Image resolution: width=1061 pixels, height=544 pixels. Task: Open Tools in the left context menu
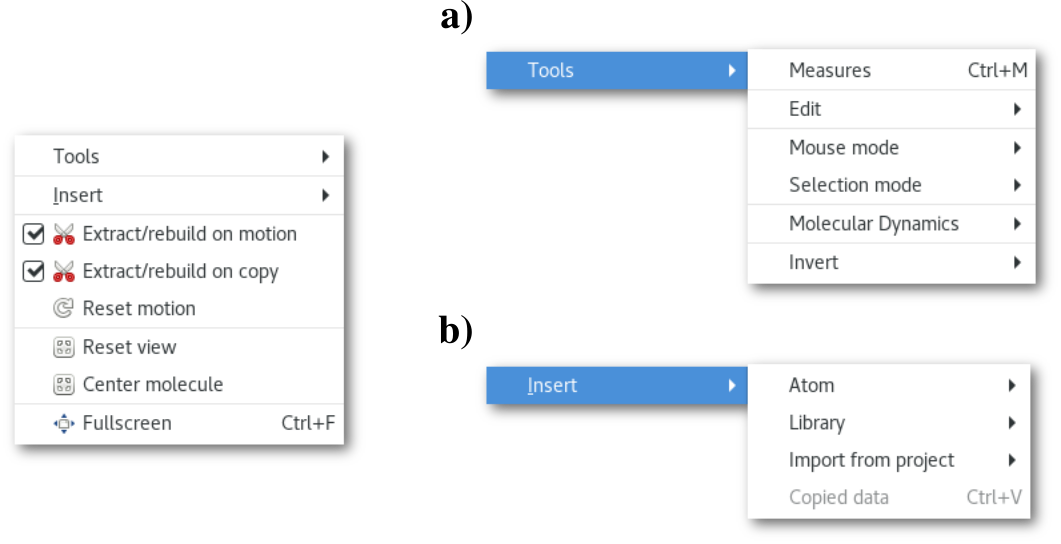coord(77,156)
